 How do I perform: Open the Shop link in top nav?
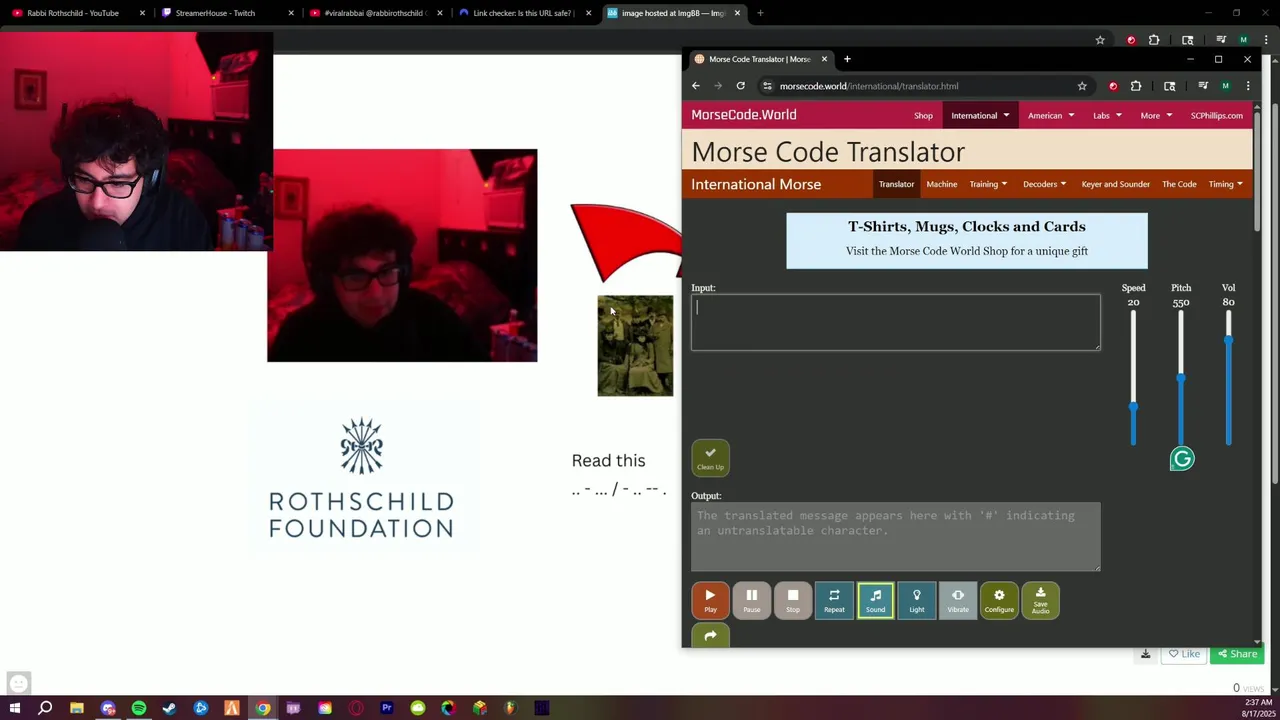(923, 115)
